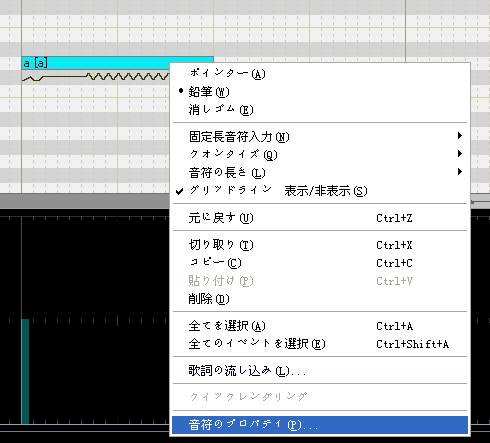Expand 固定長音符入力 (N) submenu
Screen dimensions: 490x443
pyautogui.click(x=320, y=136)
